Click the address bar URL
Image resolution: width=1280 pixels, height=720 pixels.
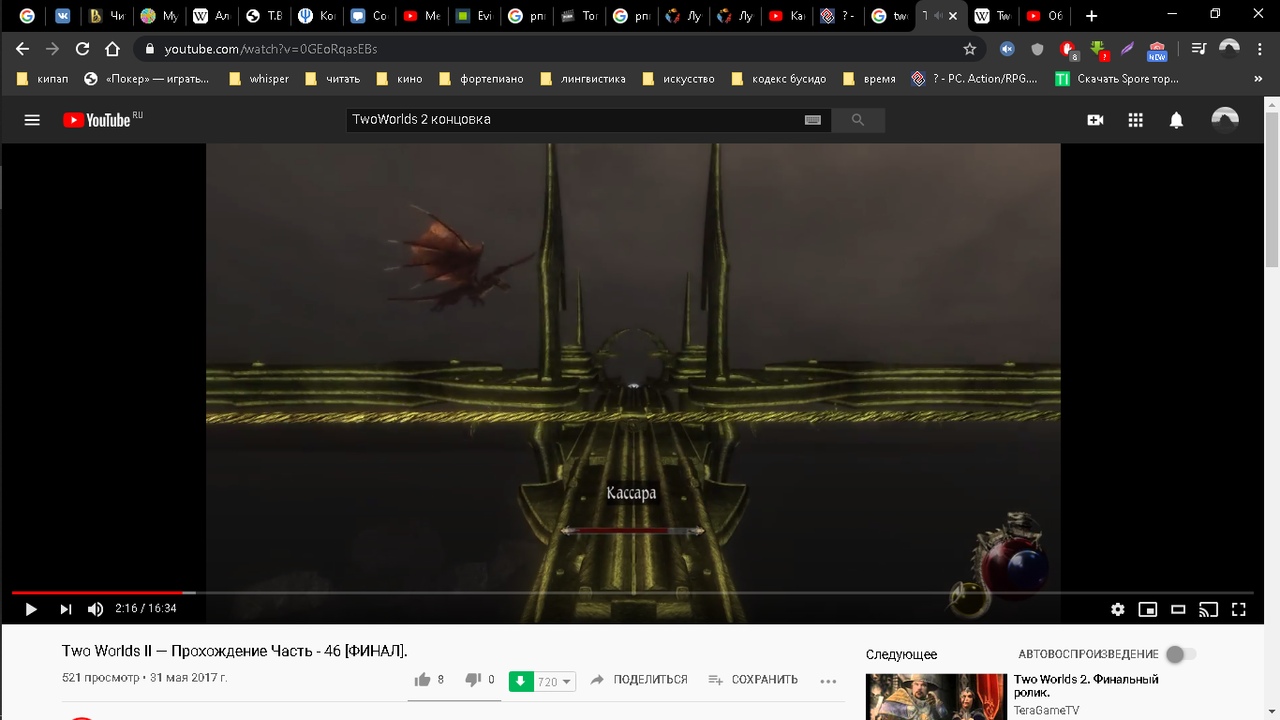271,49
